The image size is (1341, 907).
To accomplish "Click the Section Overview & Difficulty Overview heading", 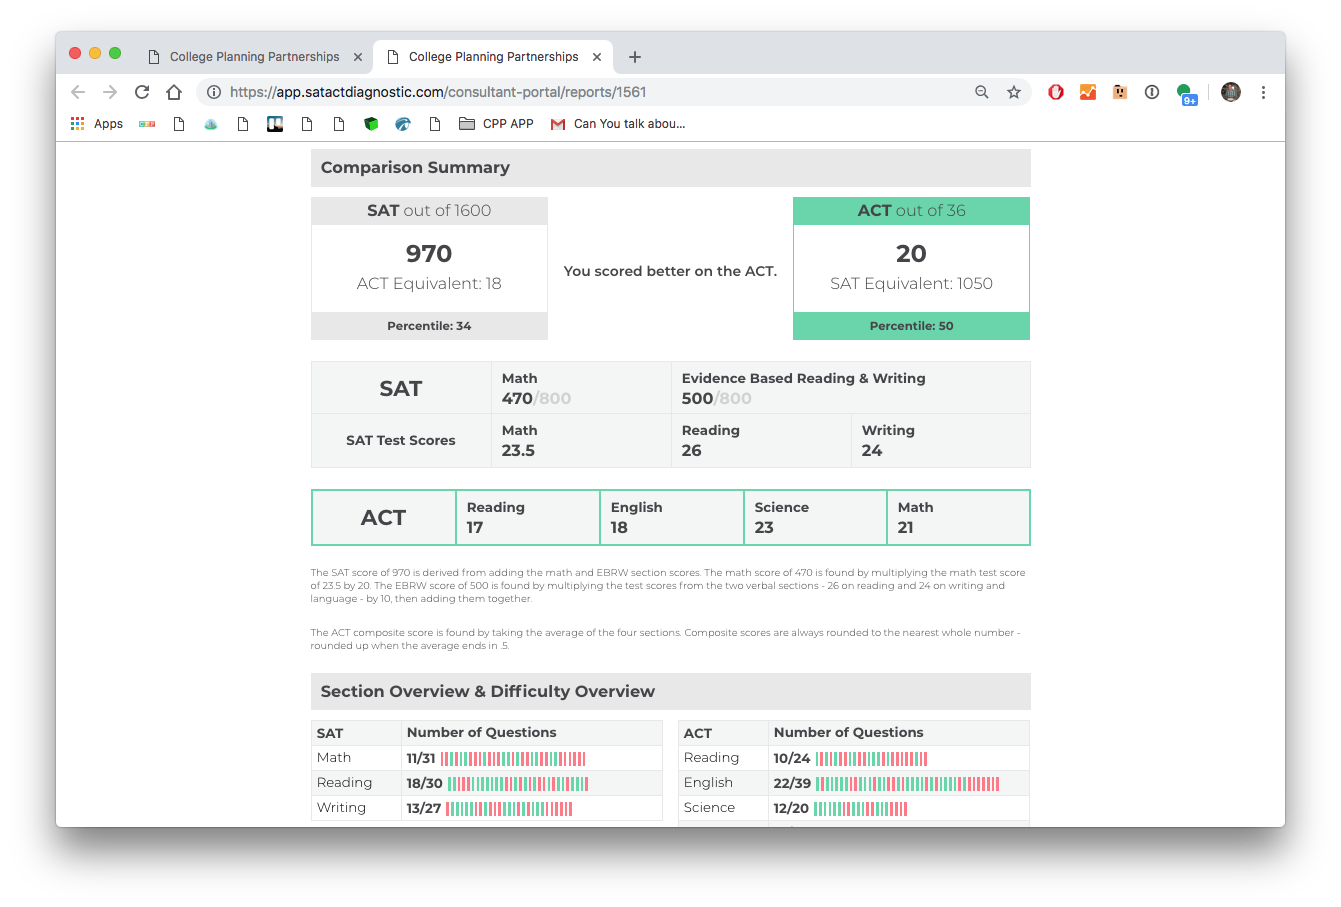I will (x=487, y=692).
